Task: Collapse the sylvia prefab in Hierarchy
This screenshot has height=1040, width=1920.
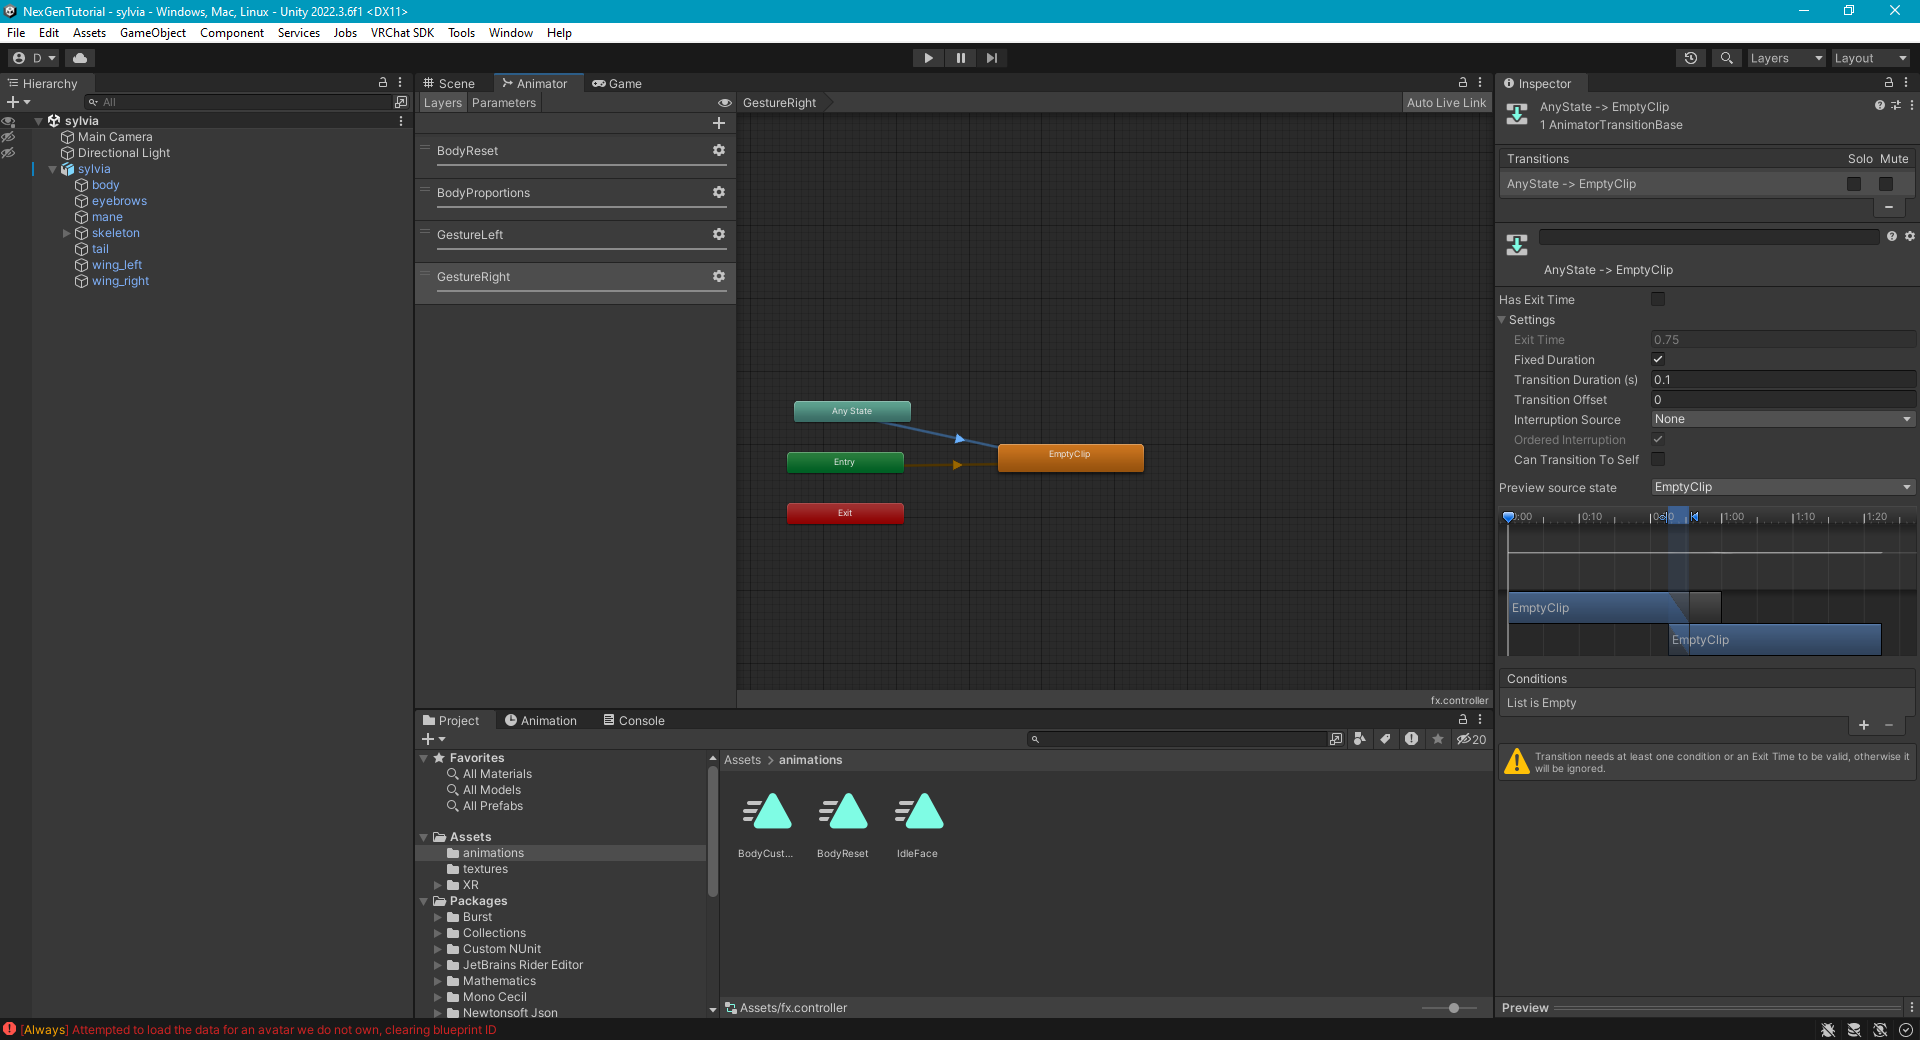Action: pos(53,169)
